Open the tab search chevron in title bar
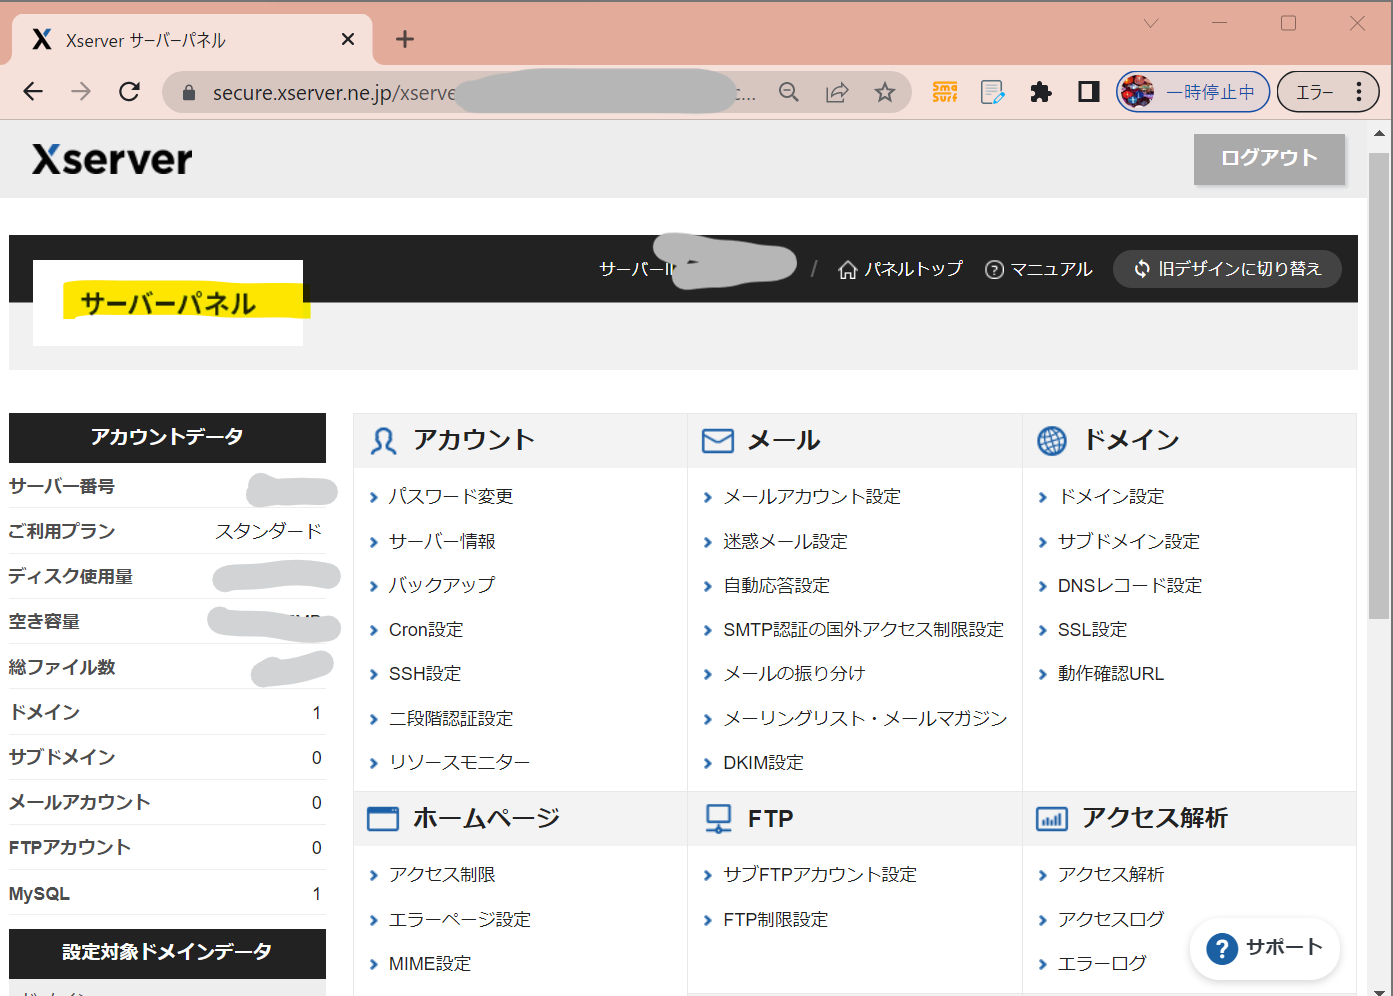 click(1151, 23)
